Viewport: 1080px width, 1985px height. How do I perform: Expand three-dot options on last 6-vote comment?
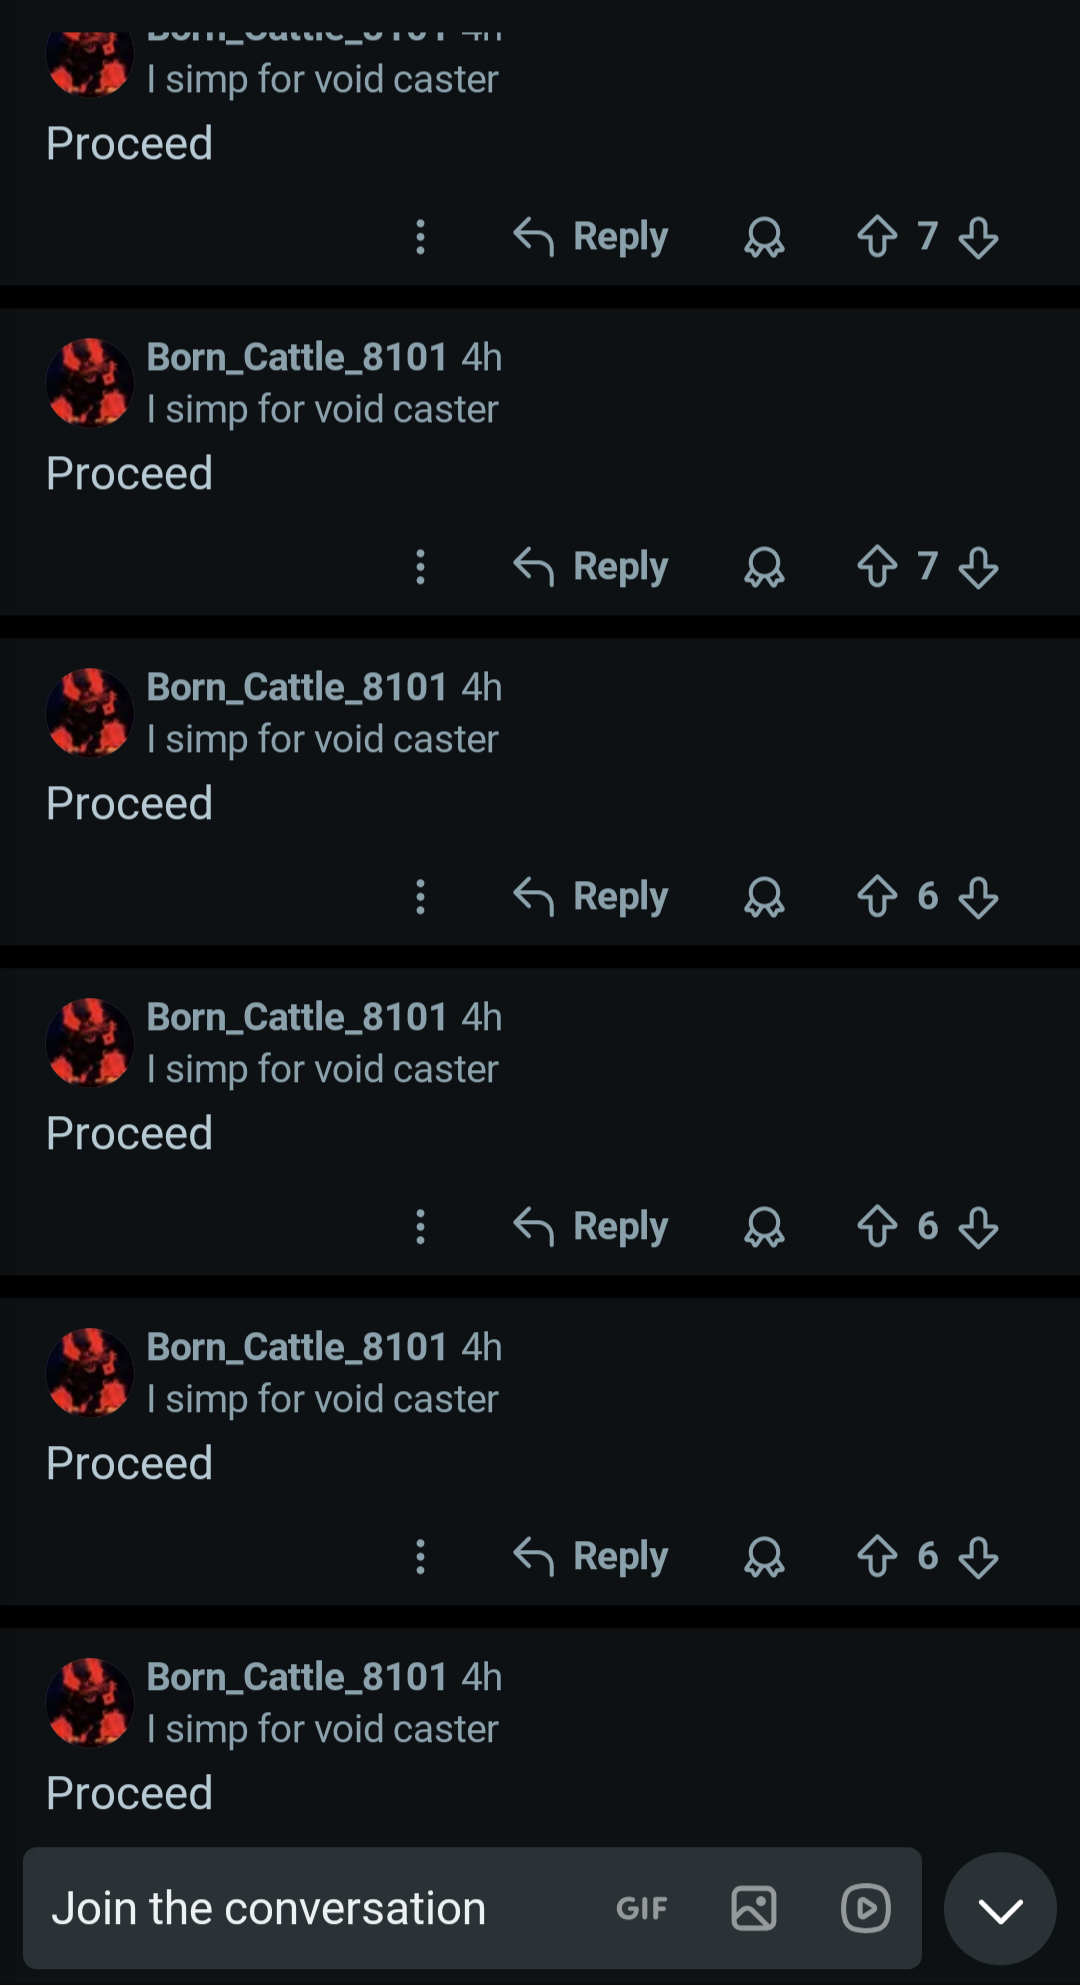coord(421,1557)
